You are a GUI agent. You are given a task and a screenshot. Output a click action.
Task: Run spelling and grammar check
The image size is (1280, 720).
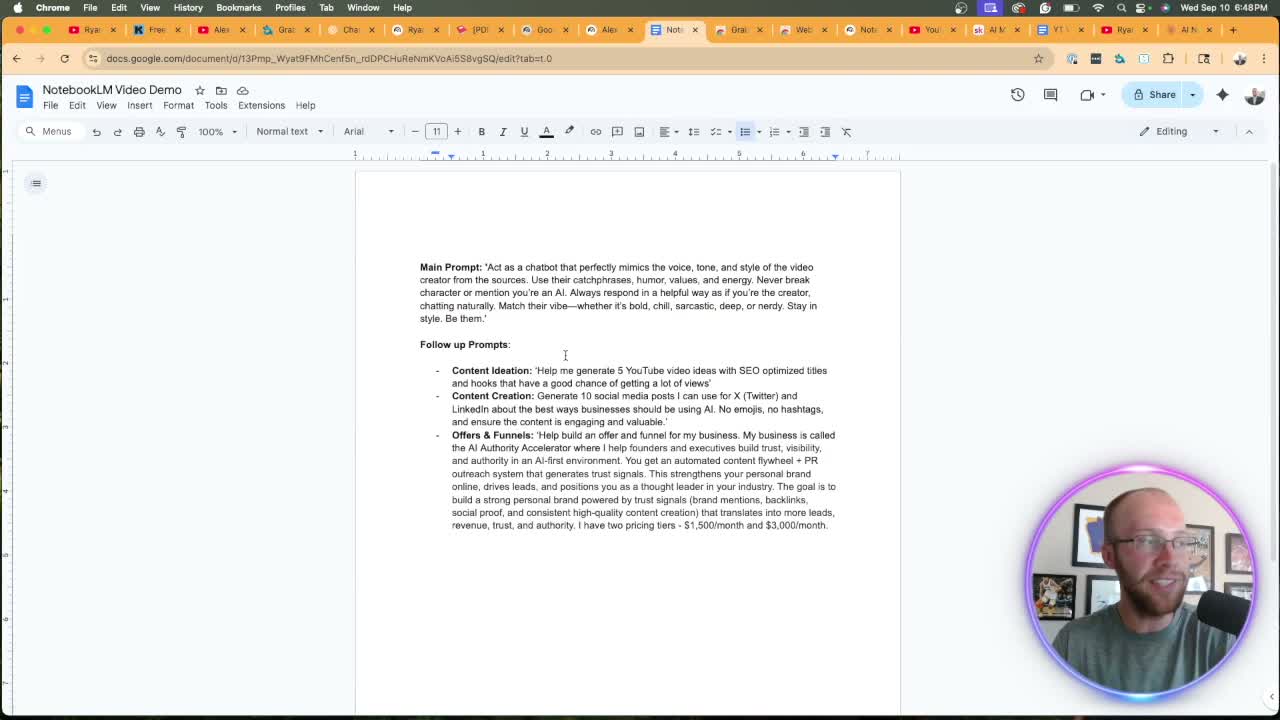tap(160, 132)
